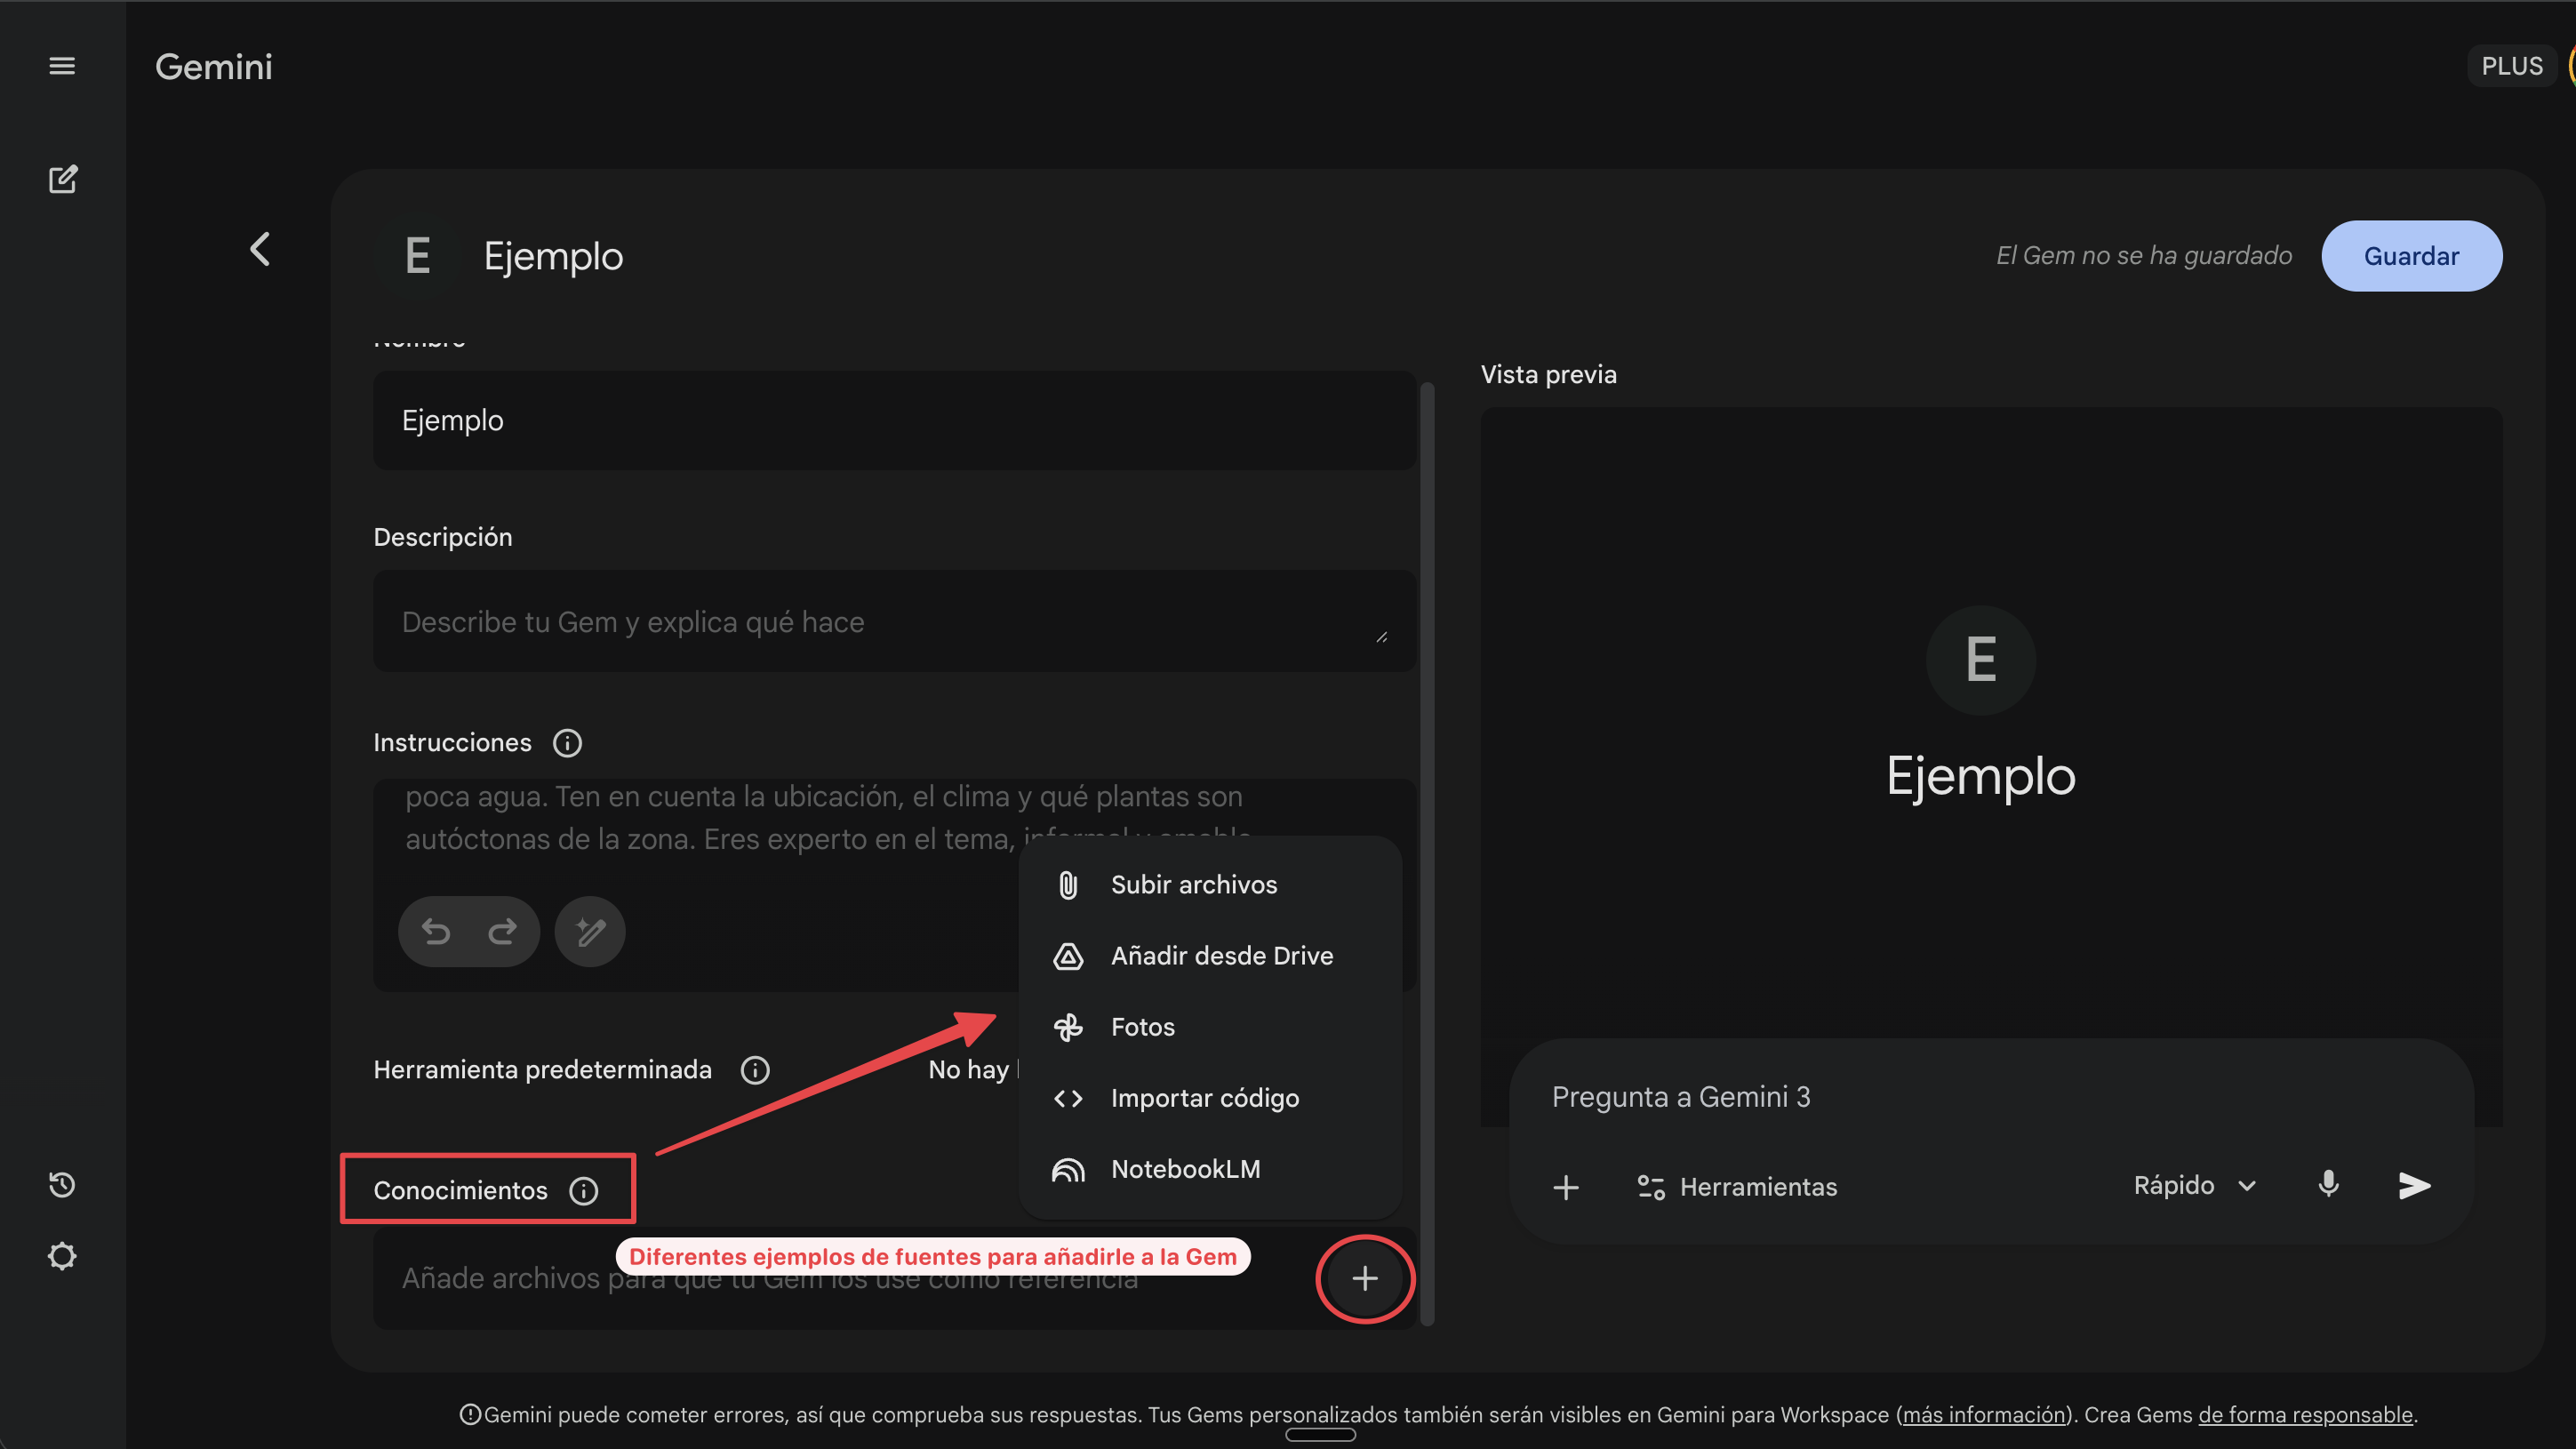Viewport: 2576px width, 1449px height.
Task: Open the settings gear icon
Action: click(62, 1256)
